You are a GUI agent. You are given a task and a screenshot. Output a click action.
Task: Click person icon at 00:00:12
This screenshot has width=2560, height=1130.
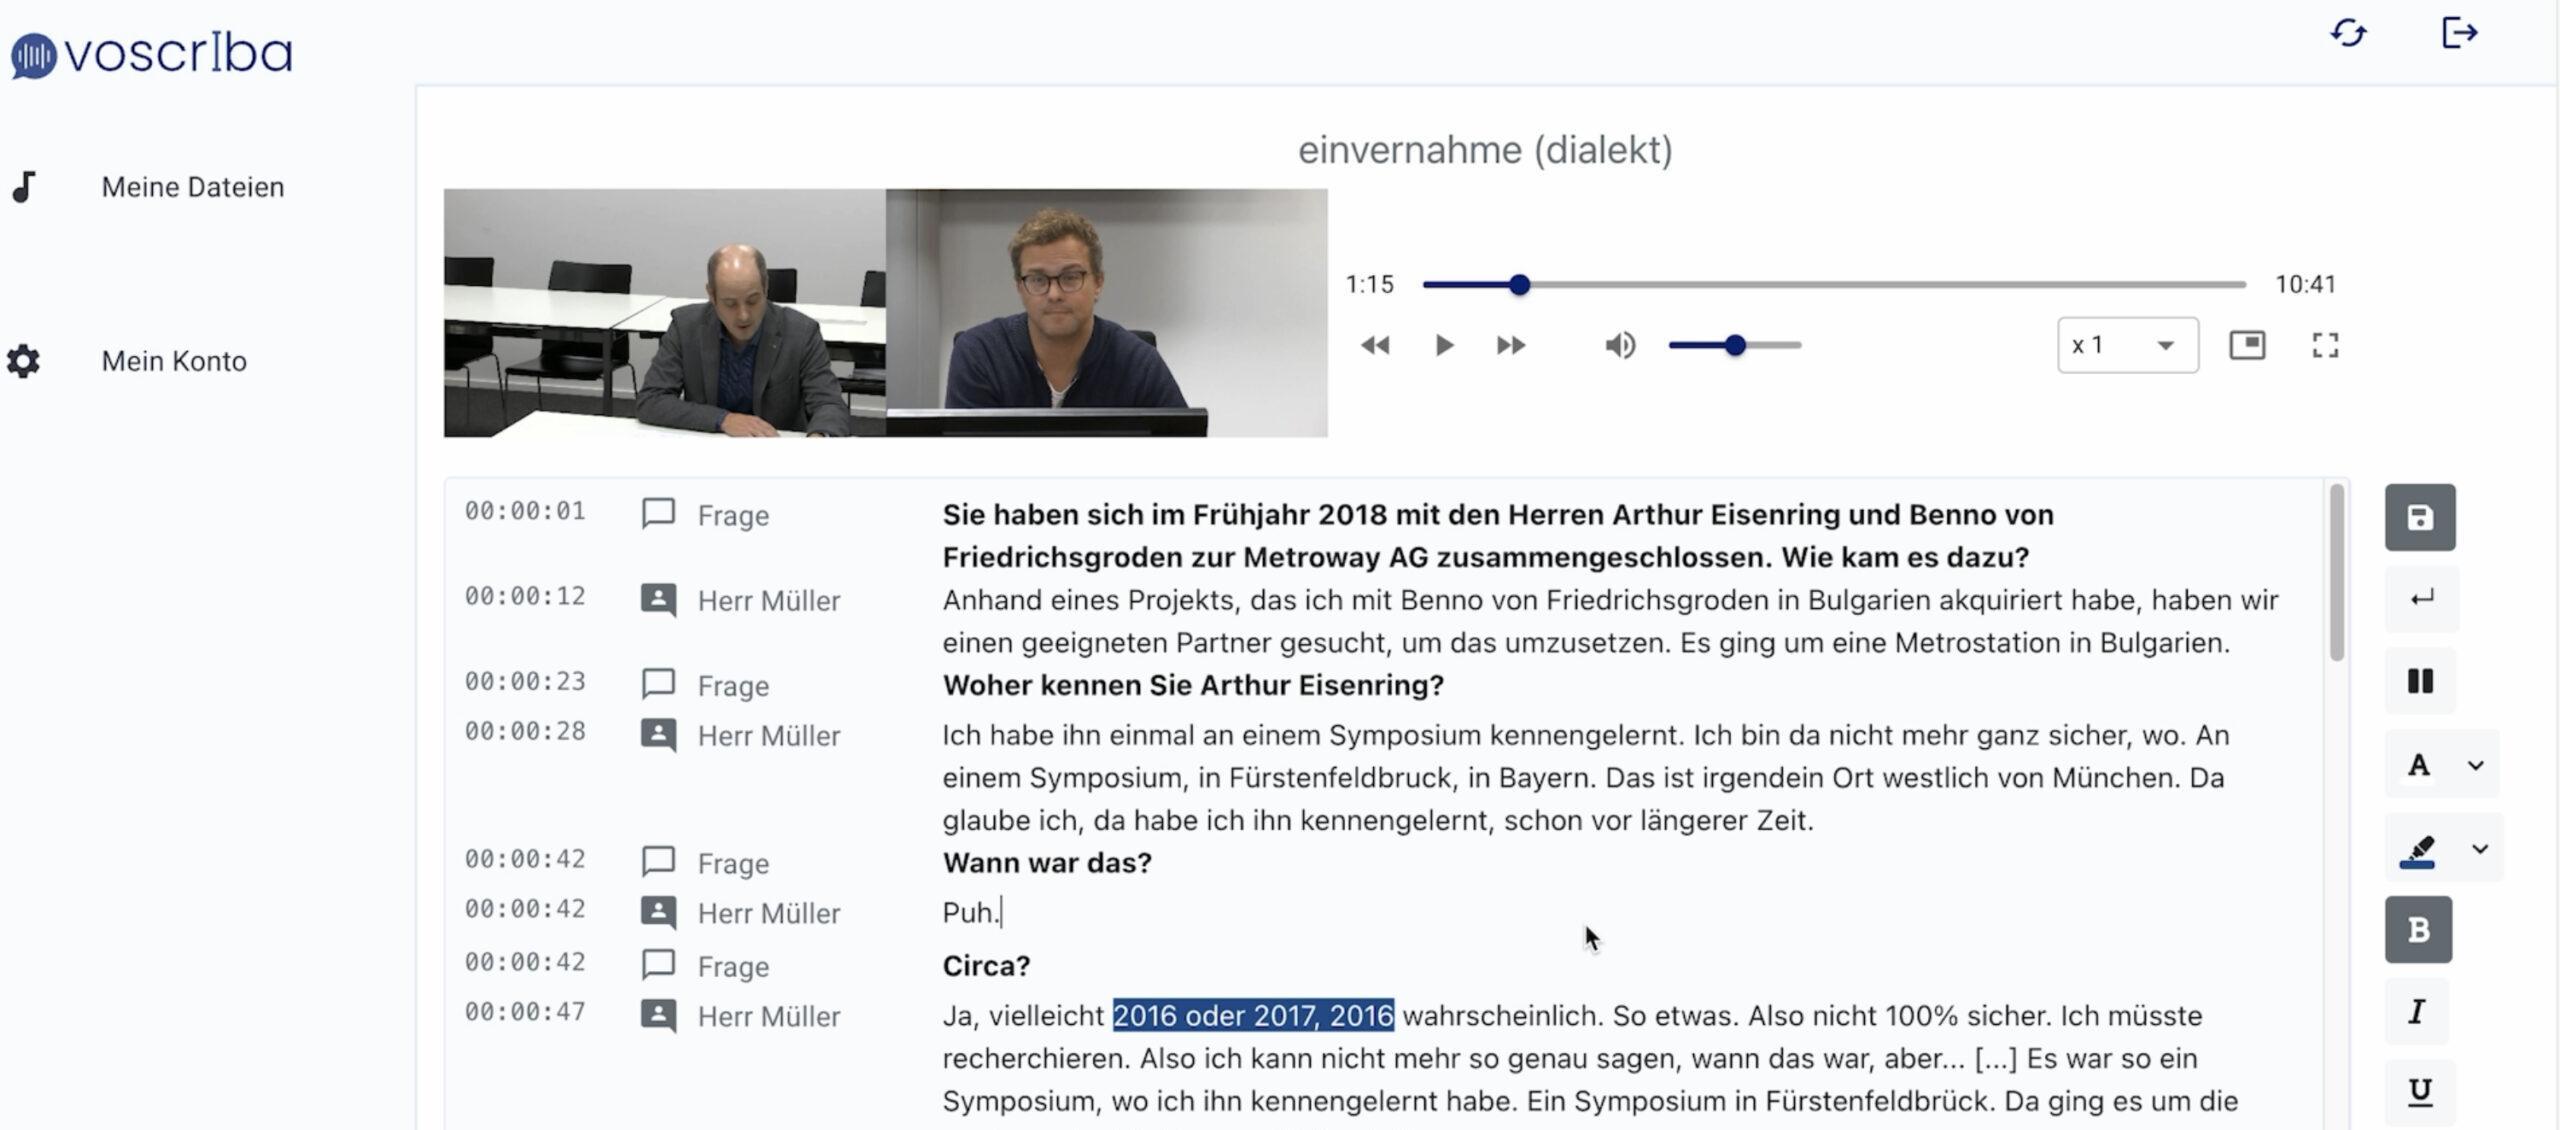tap(658, 600)
